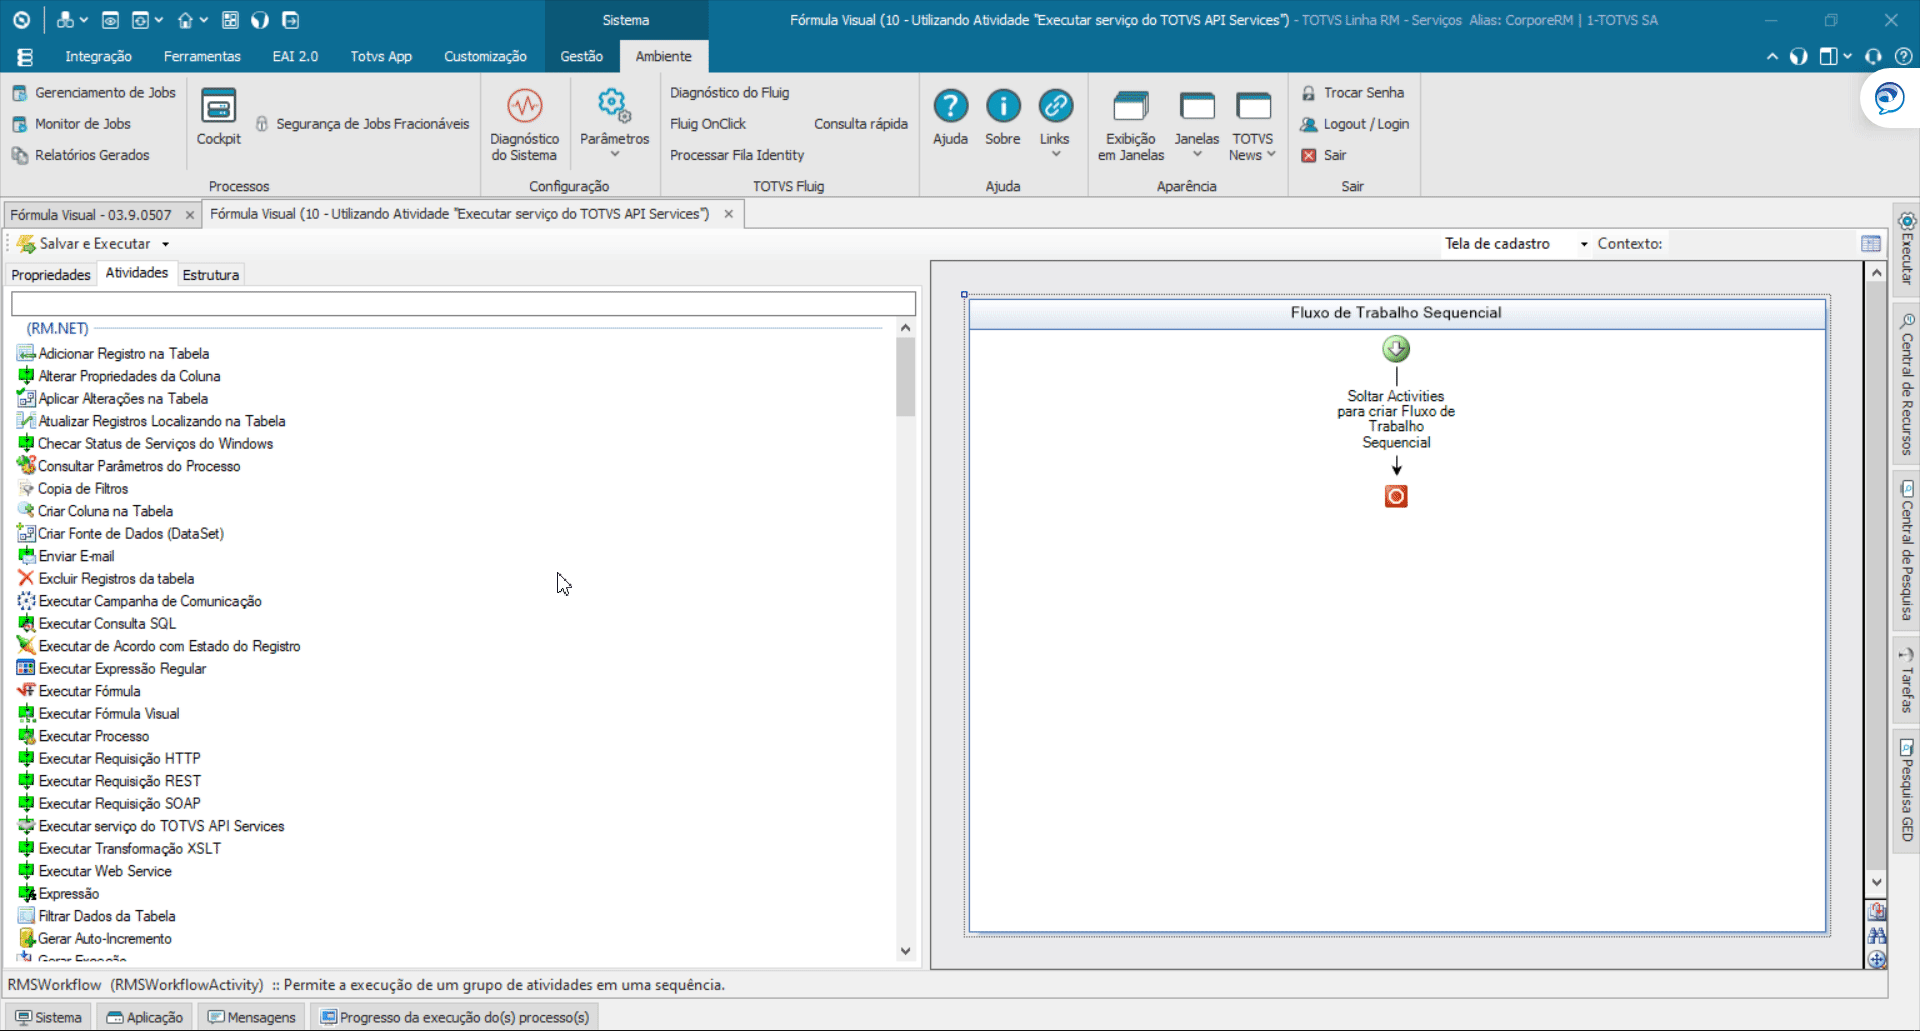
Task: Click the Ajuda question mark icon
Action: pyautogui.click(x=950, y=106)
